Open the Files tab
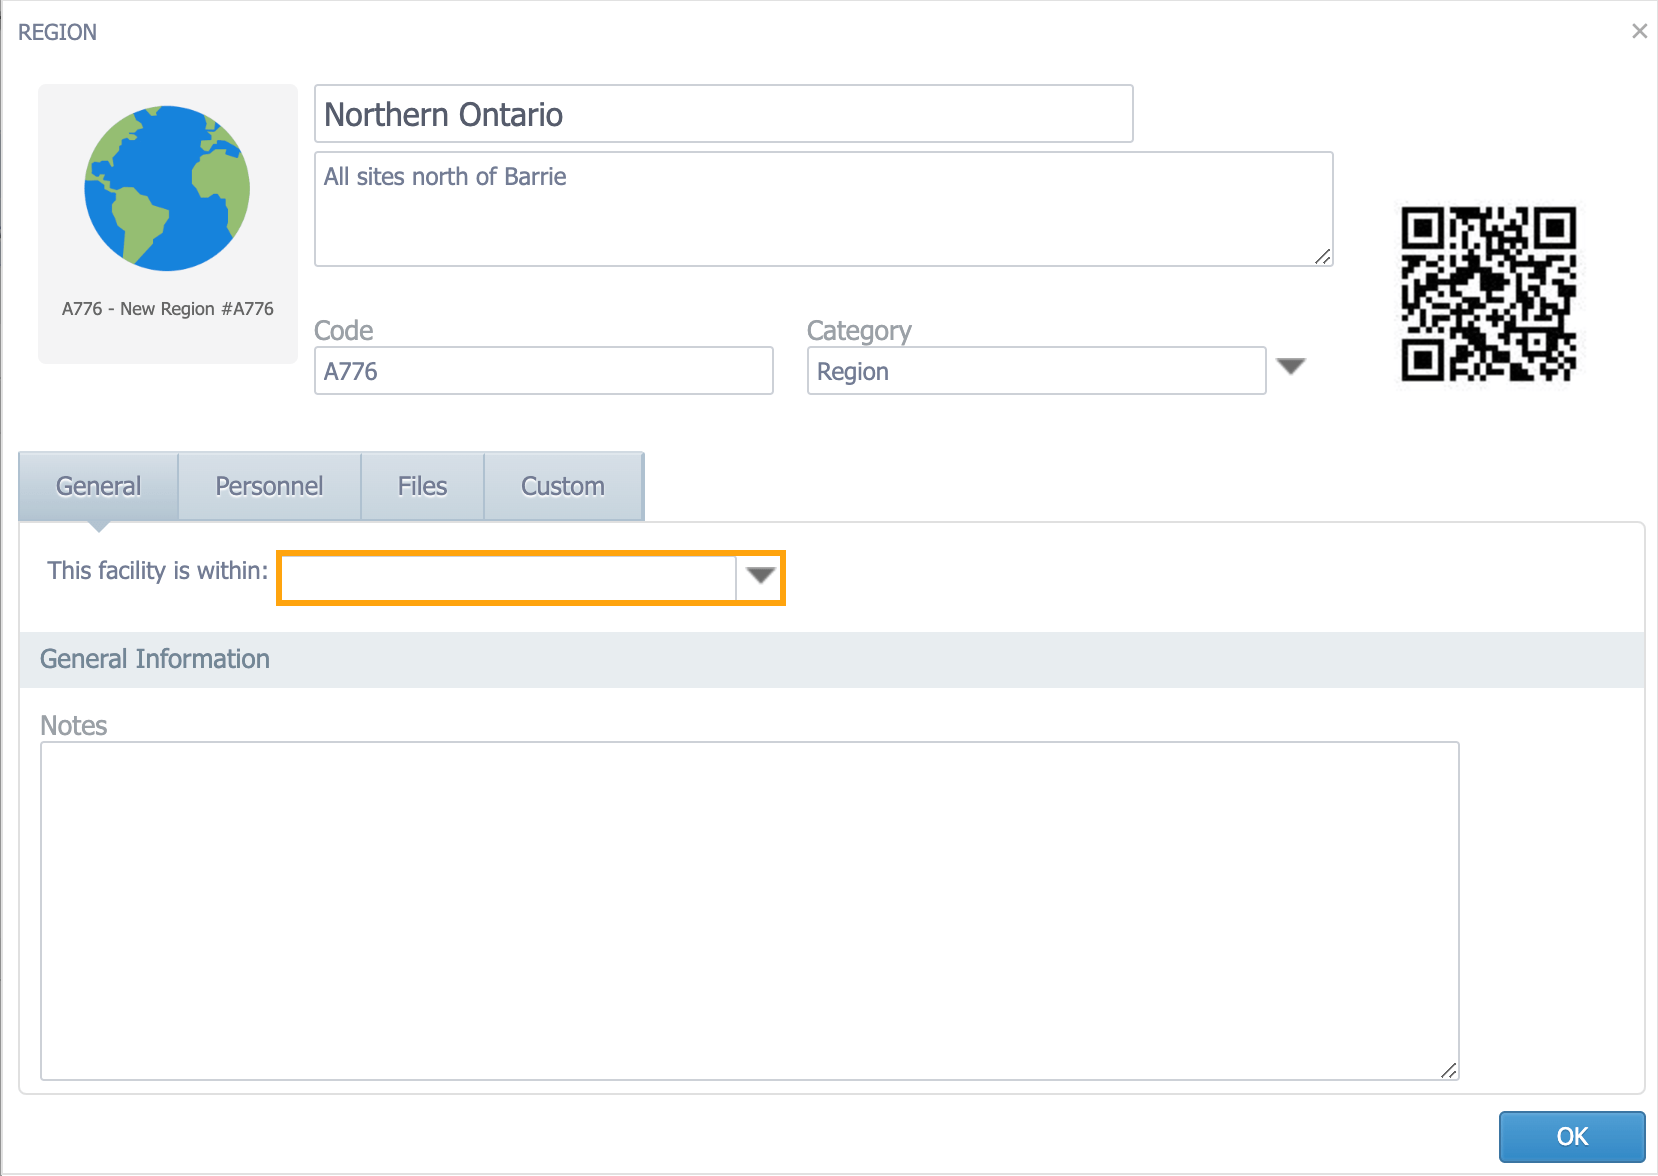Screen dimensions: 1658x1176 point(422,486)
